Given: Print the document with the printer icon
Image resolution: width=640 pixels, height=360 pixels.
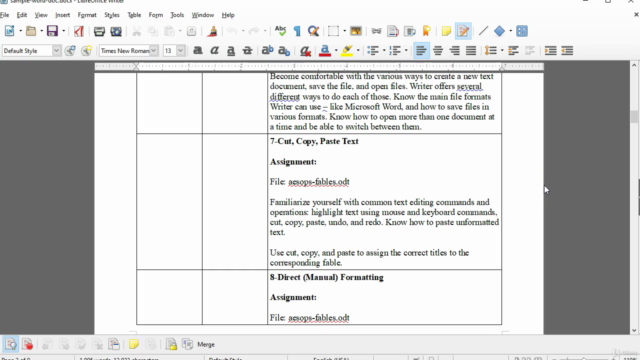Looking at the screenshot, I should 99,31.
